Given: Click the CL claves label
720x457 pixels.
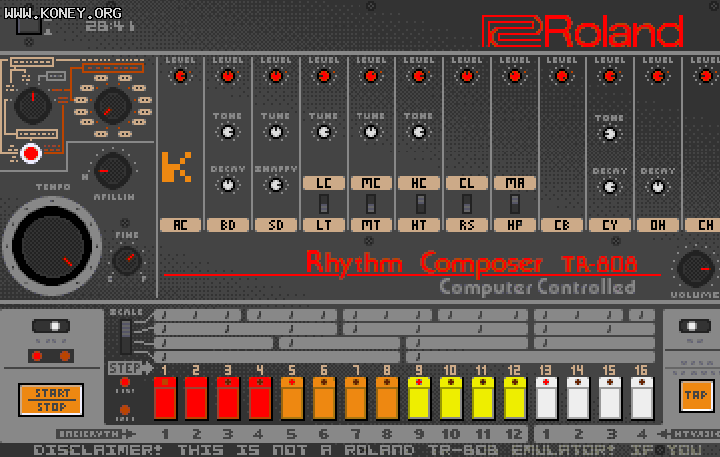Looking at the screenshot, I should pos(467,183).
